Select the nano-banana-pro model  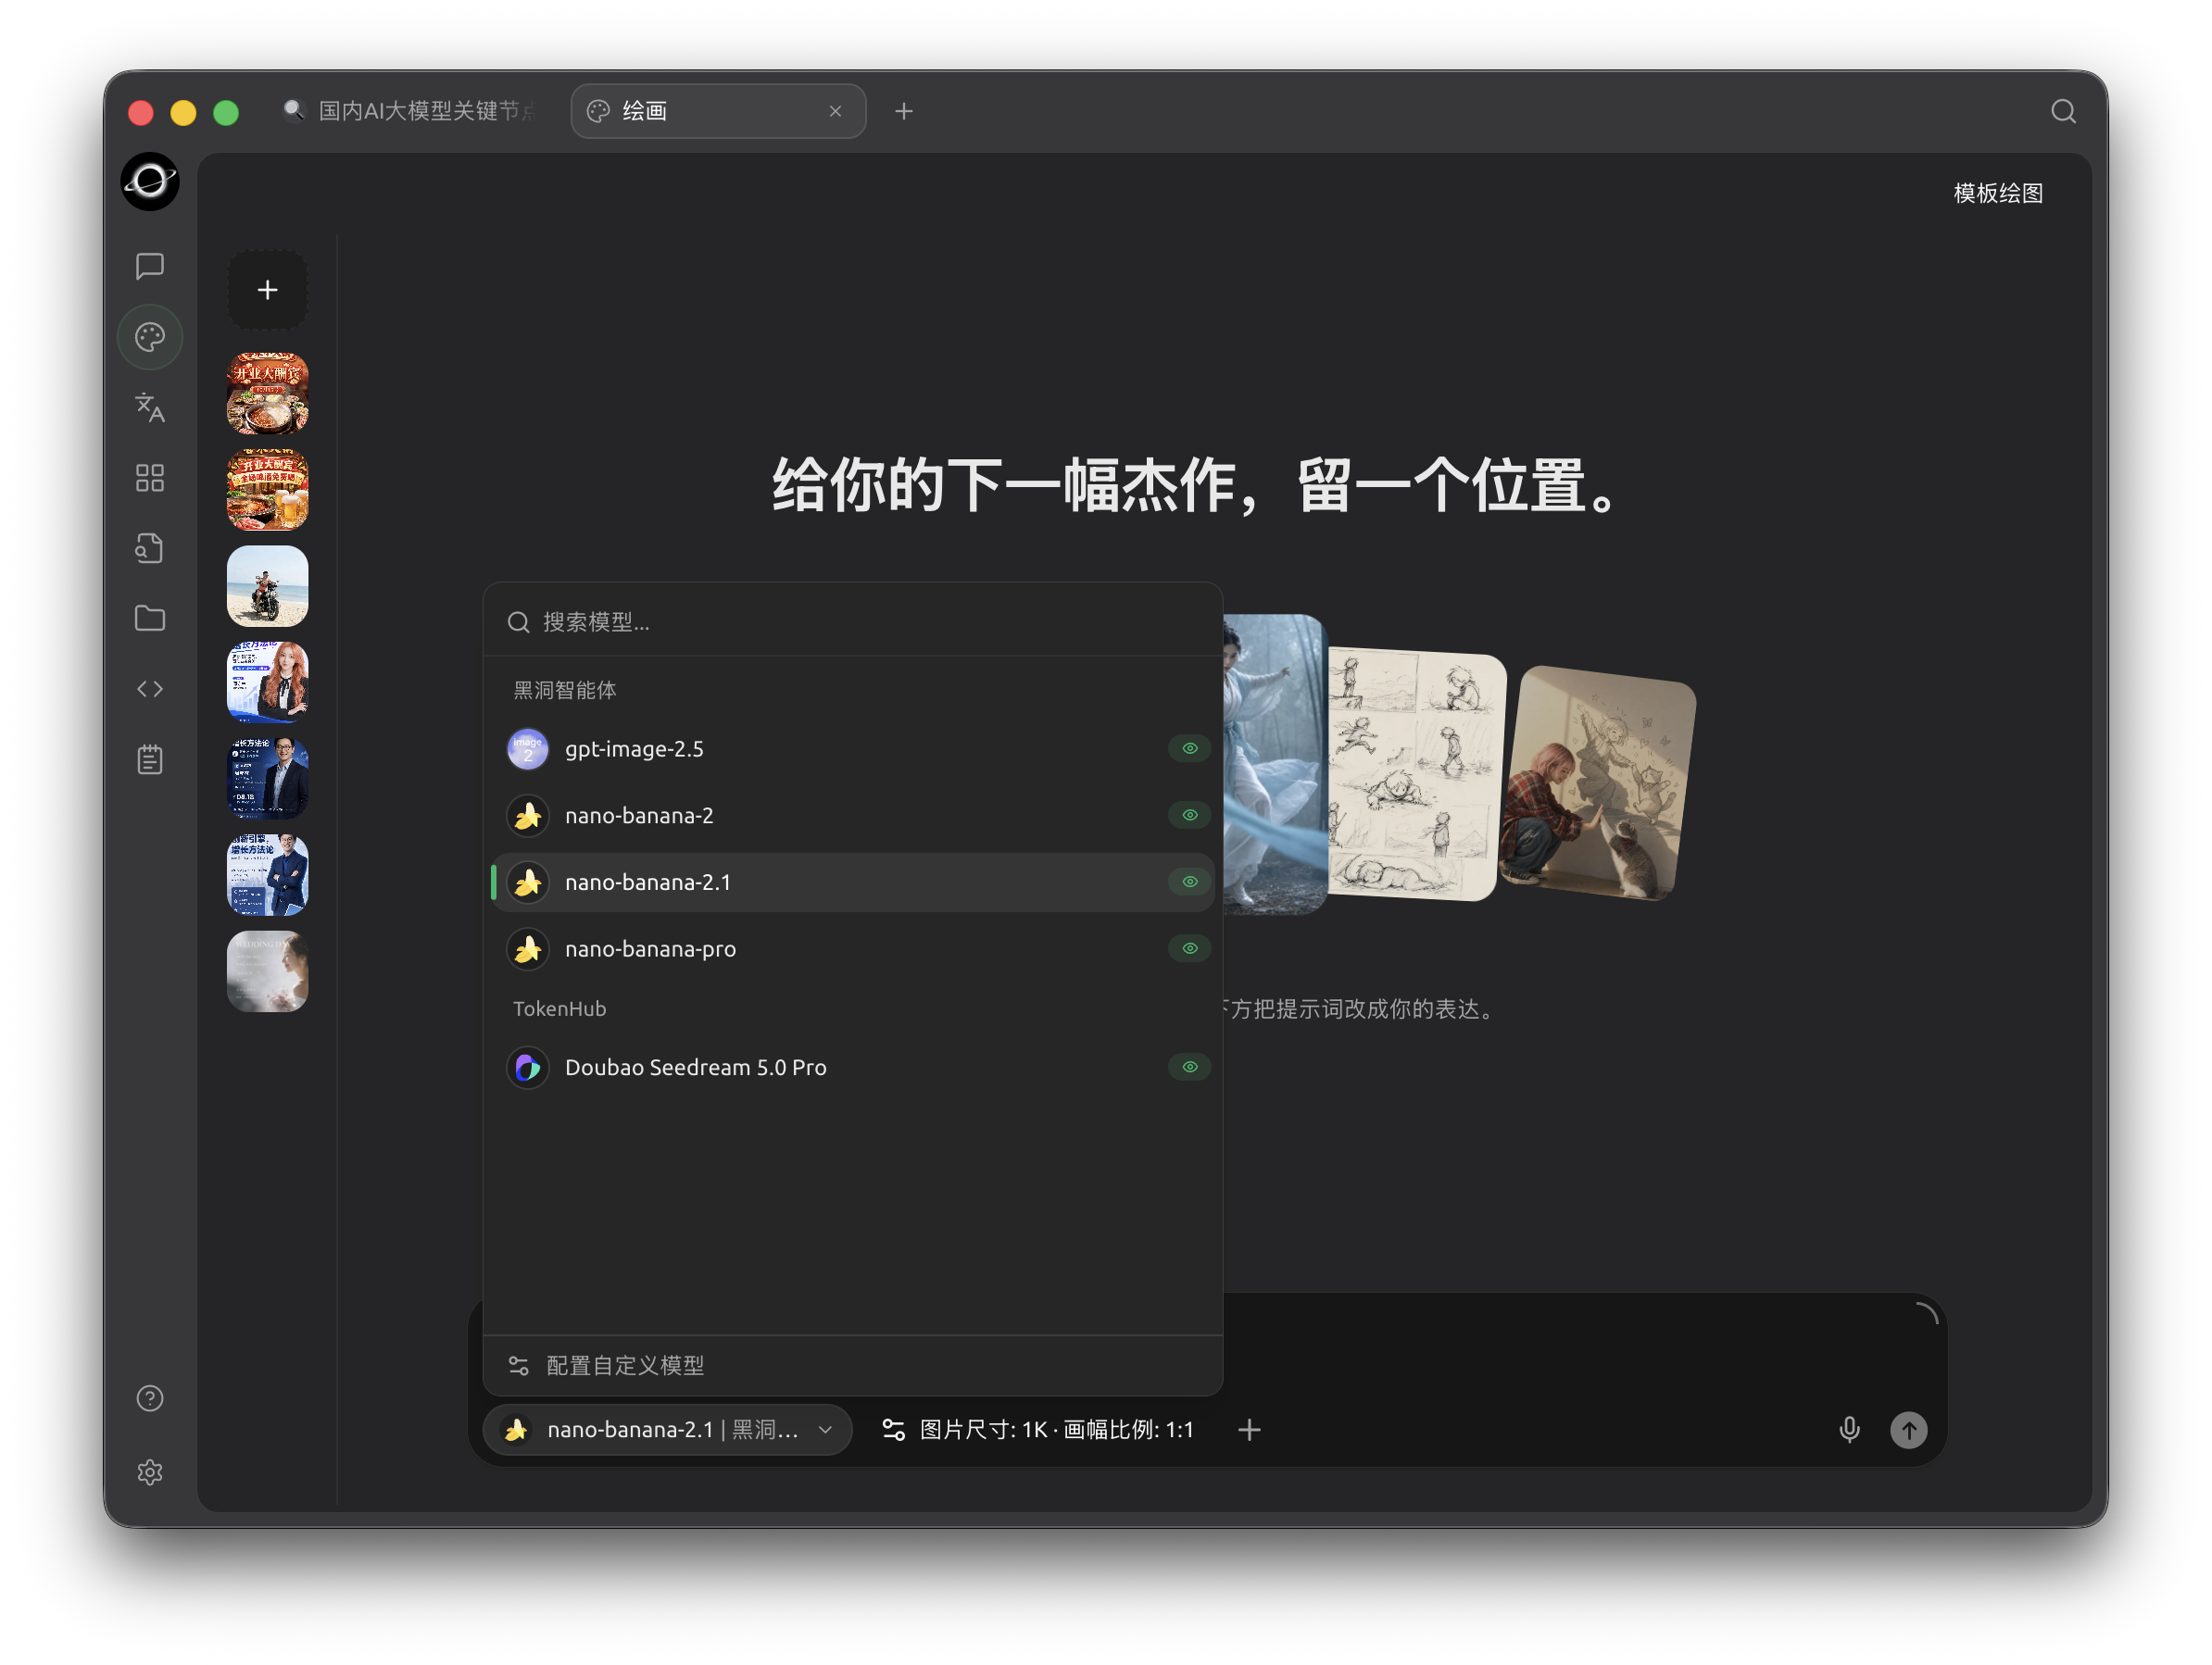[x=853, y=949]
